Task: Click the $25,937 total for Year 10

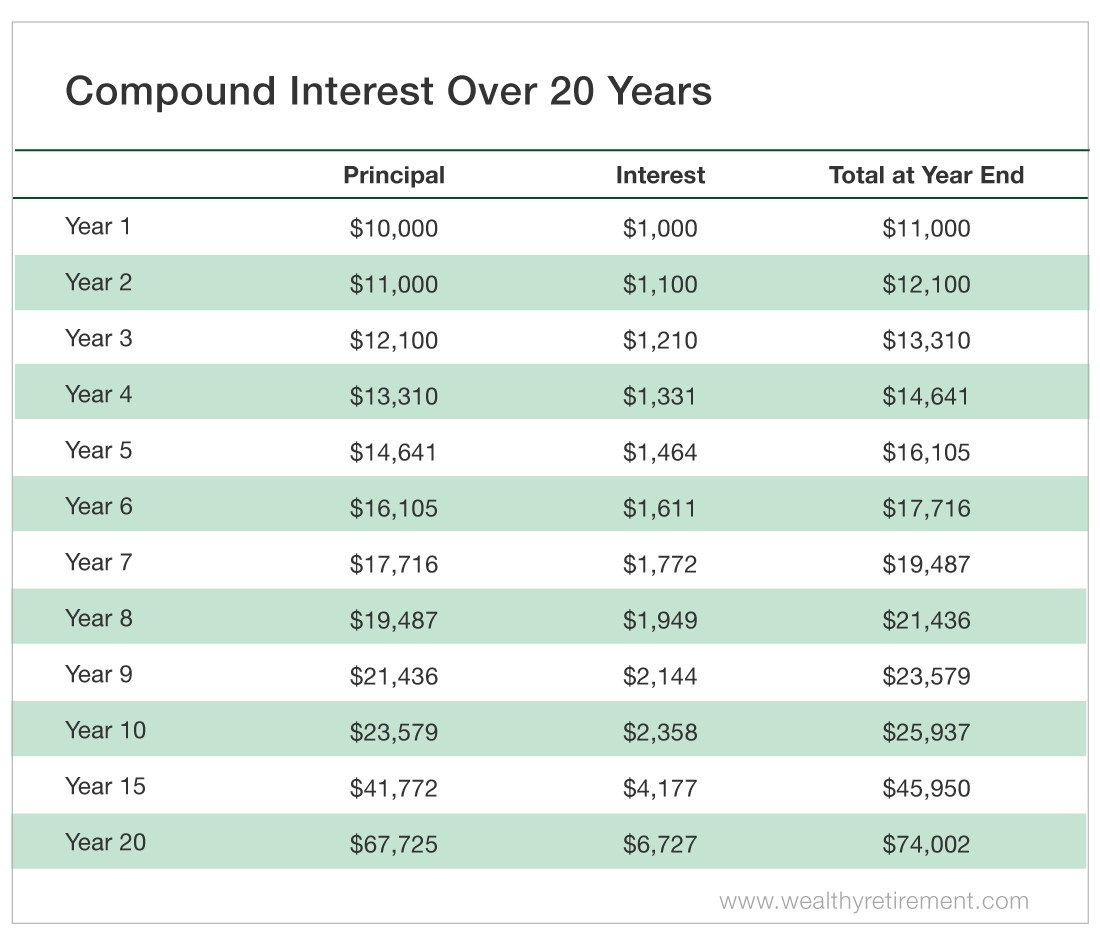Action: (x=926, y=732)
